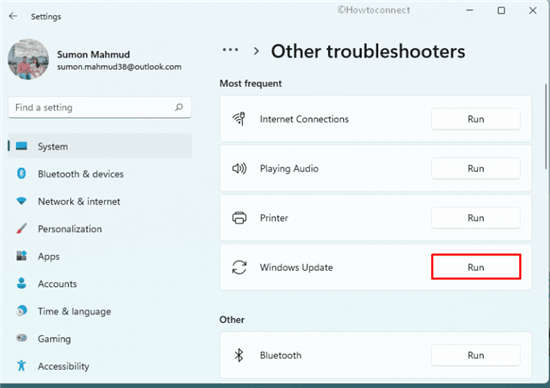Expand the breadcrumb three-dots menu

coord(230,50)
